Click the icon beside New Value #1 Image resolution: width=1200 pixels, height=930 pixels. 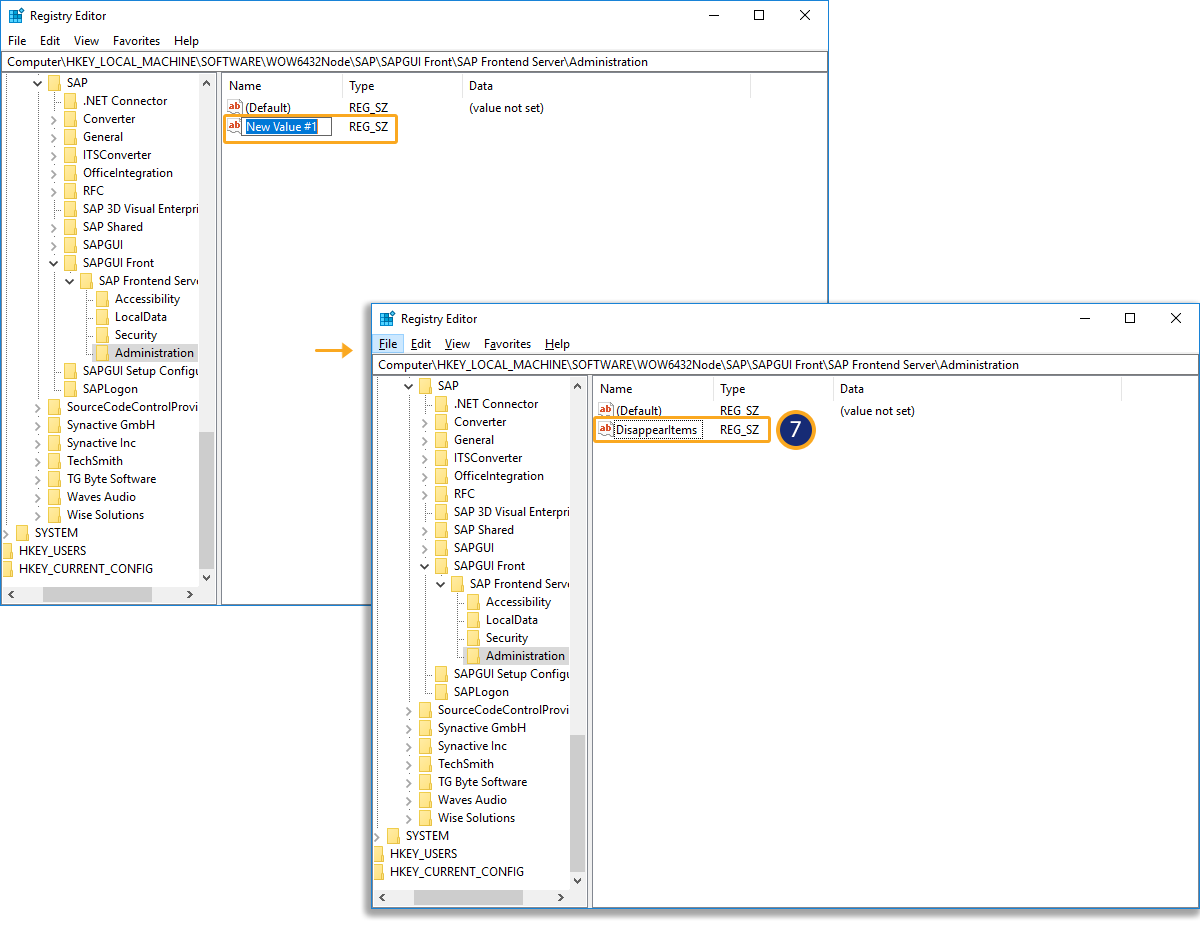point(235,126)
